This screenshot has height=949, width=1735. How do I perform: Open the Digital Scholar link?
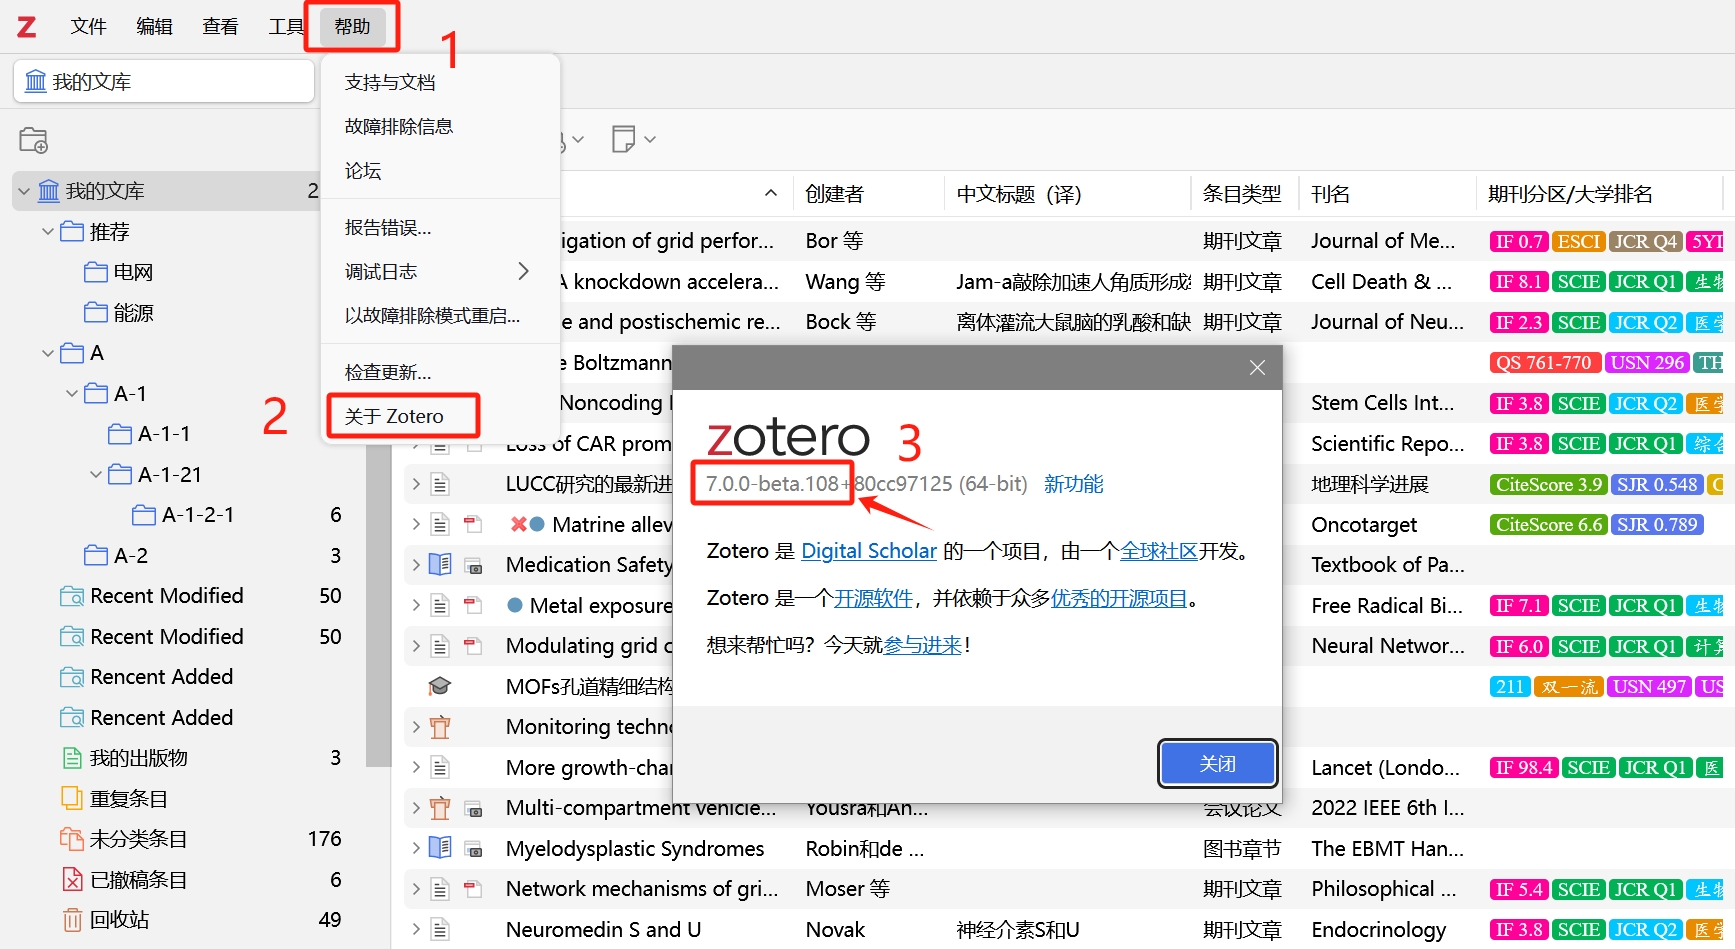868,550
